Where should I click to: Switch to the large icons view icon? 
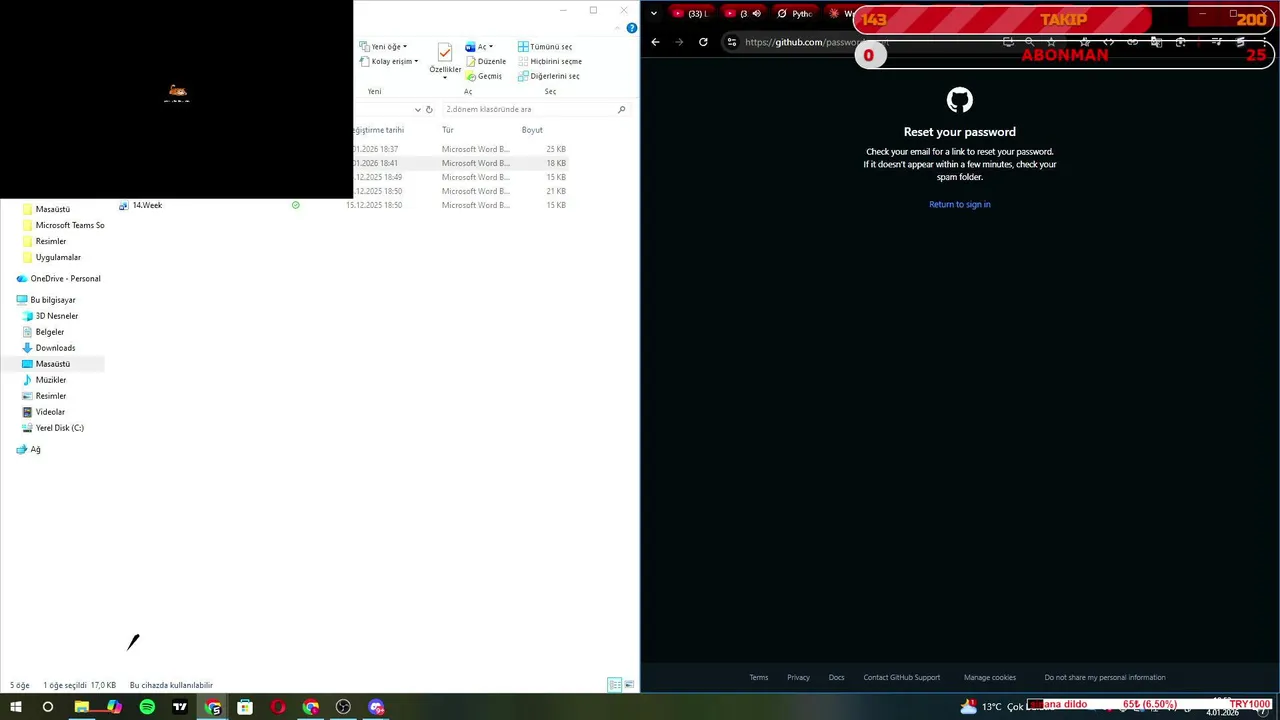pyautogui.click(x=629, y=685)
